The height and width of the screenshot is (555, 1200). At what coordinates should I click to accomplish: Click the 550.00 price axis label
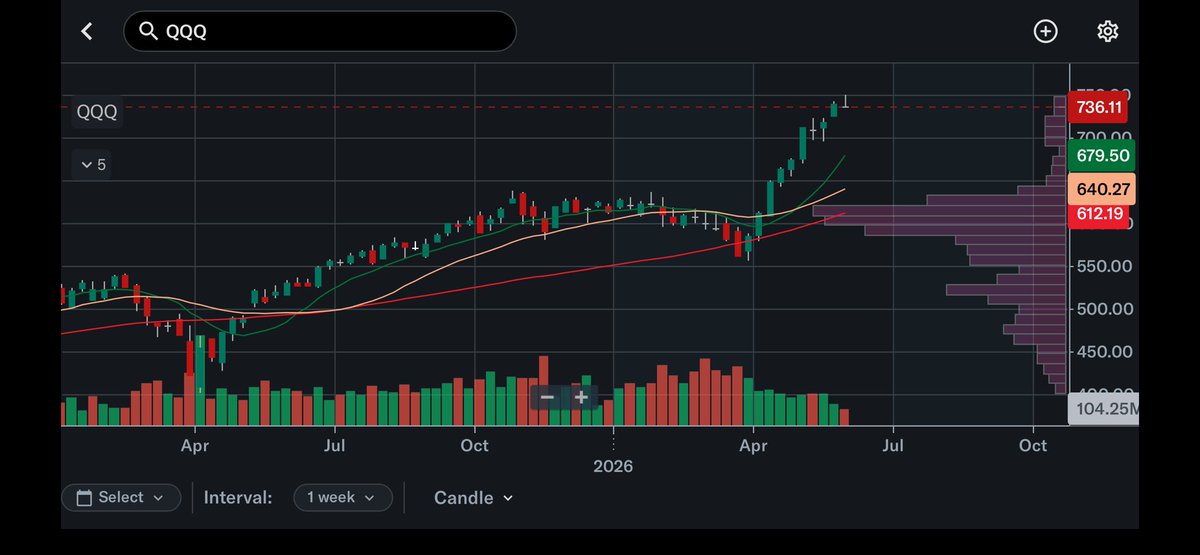click(1106, 266)
